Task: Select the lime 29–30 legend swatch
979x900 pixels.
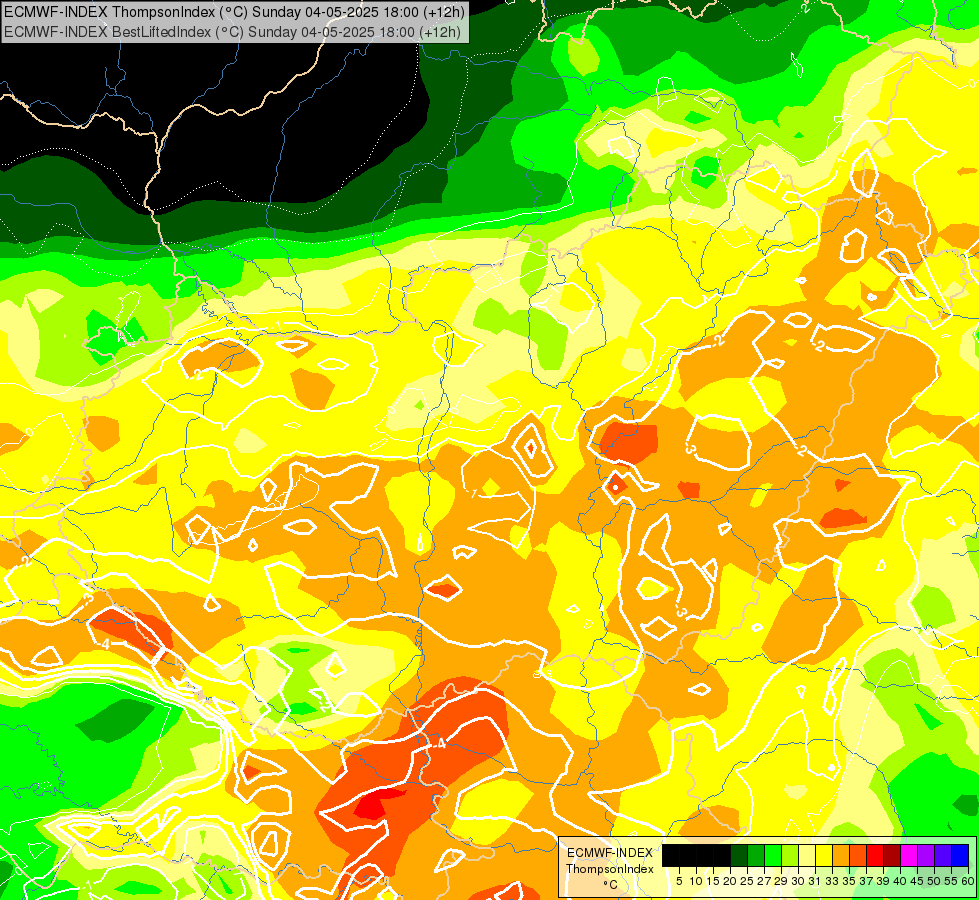Action: (790, 855)
